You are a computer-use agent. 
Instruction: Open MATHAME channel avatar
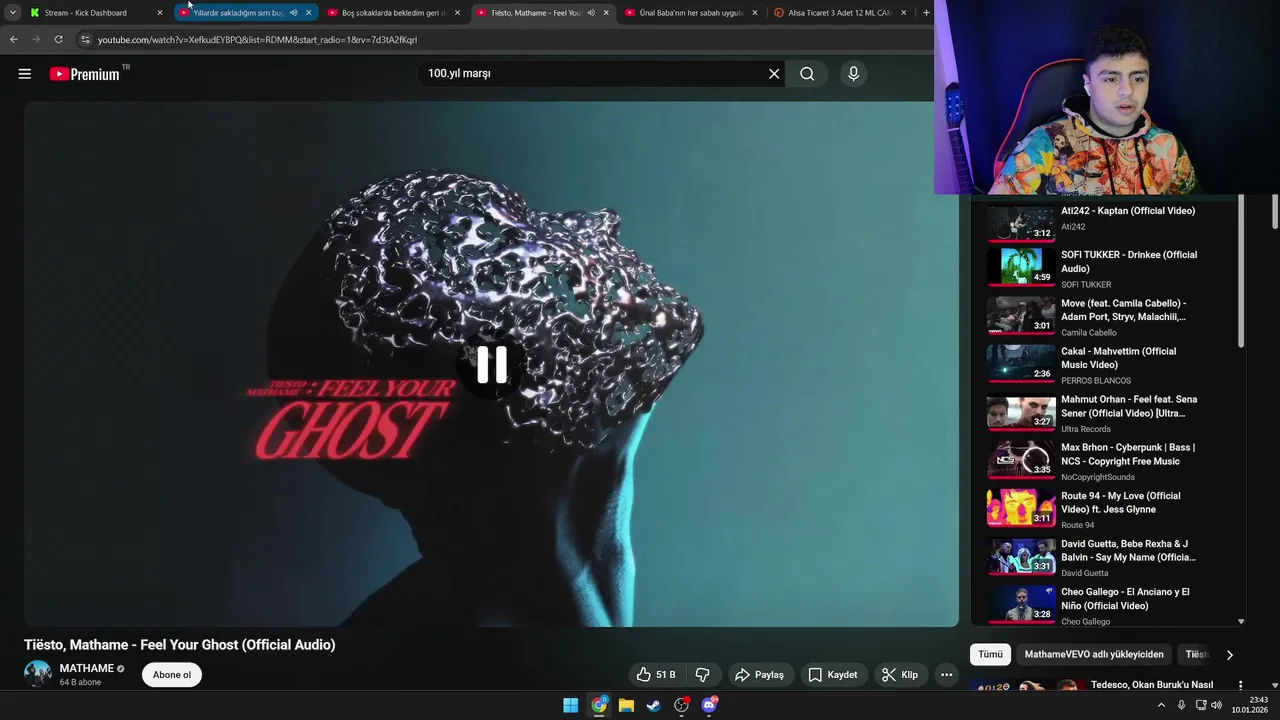point(38,674)
